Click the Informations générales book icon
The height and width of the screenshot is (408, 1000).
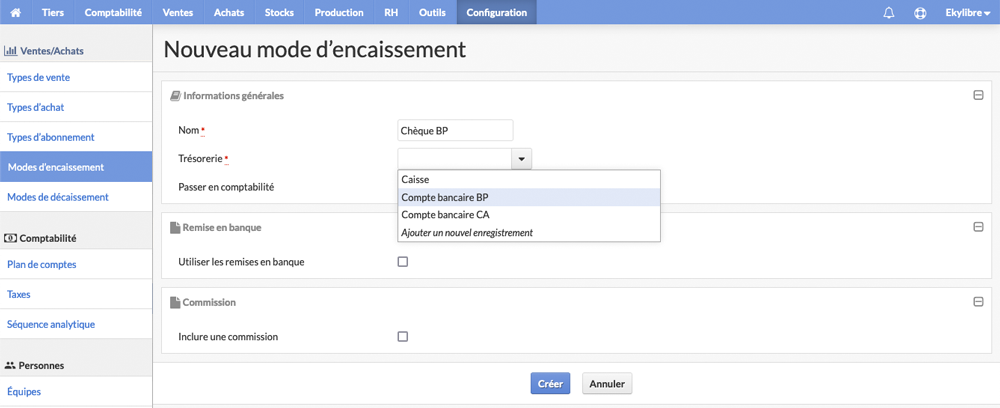click(x=175, y=96)
